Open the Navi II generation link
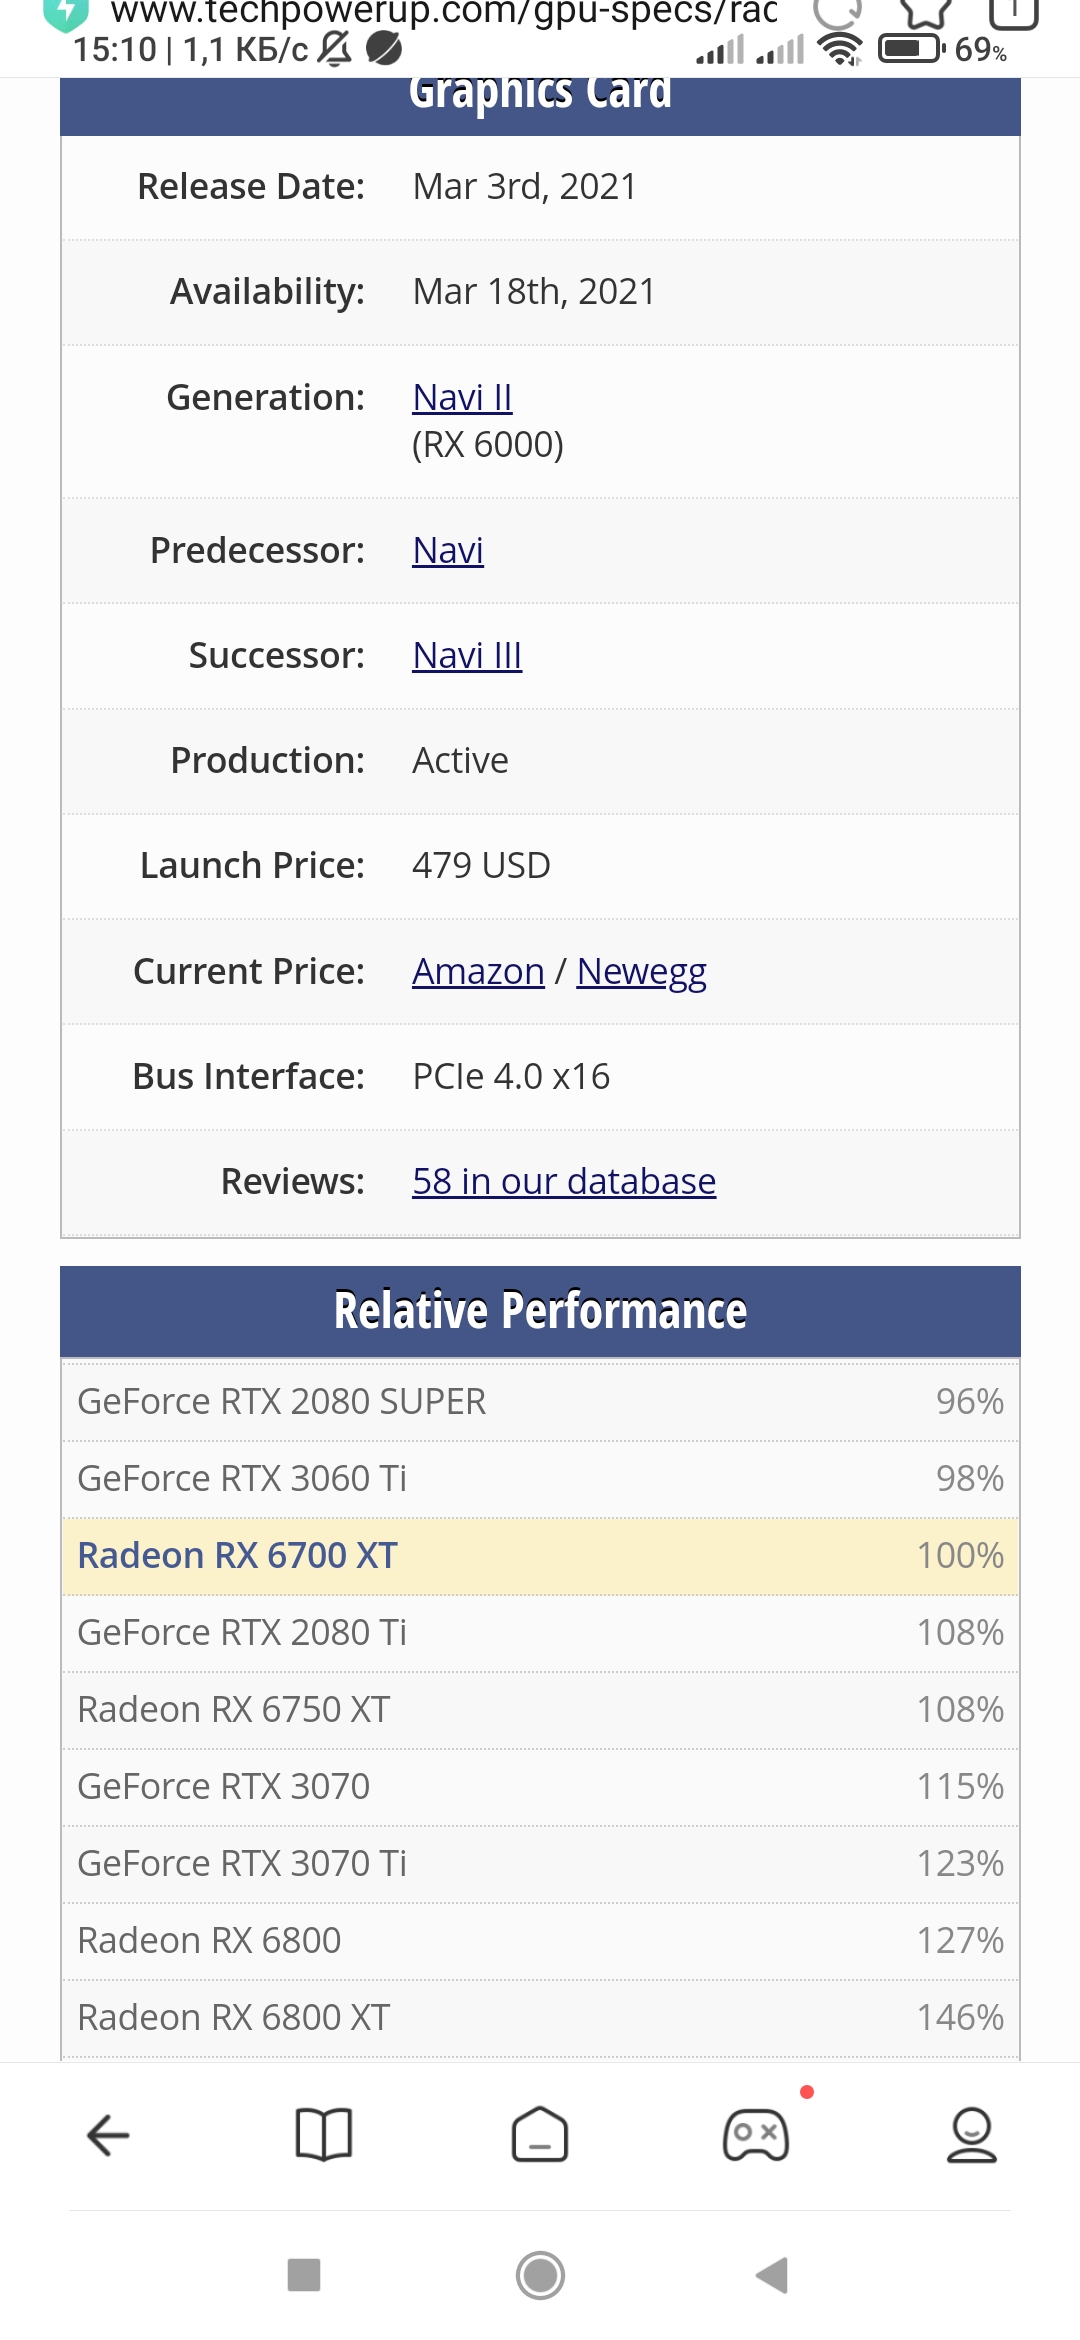This screenshot has height=2340, width=1080. (x=462, y=398)
